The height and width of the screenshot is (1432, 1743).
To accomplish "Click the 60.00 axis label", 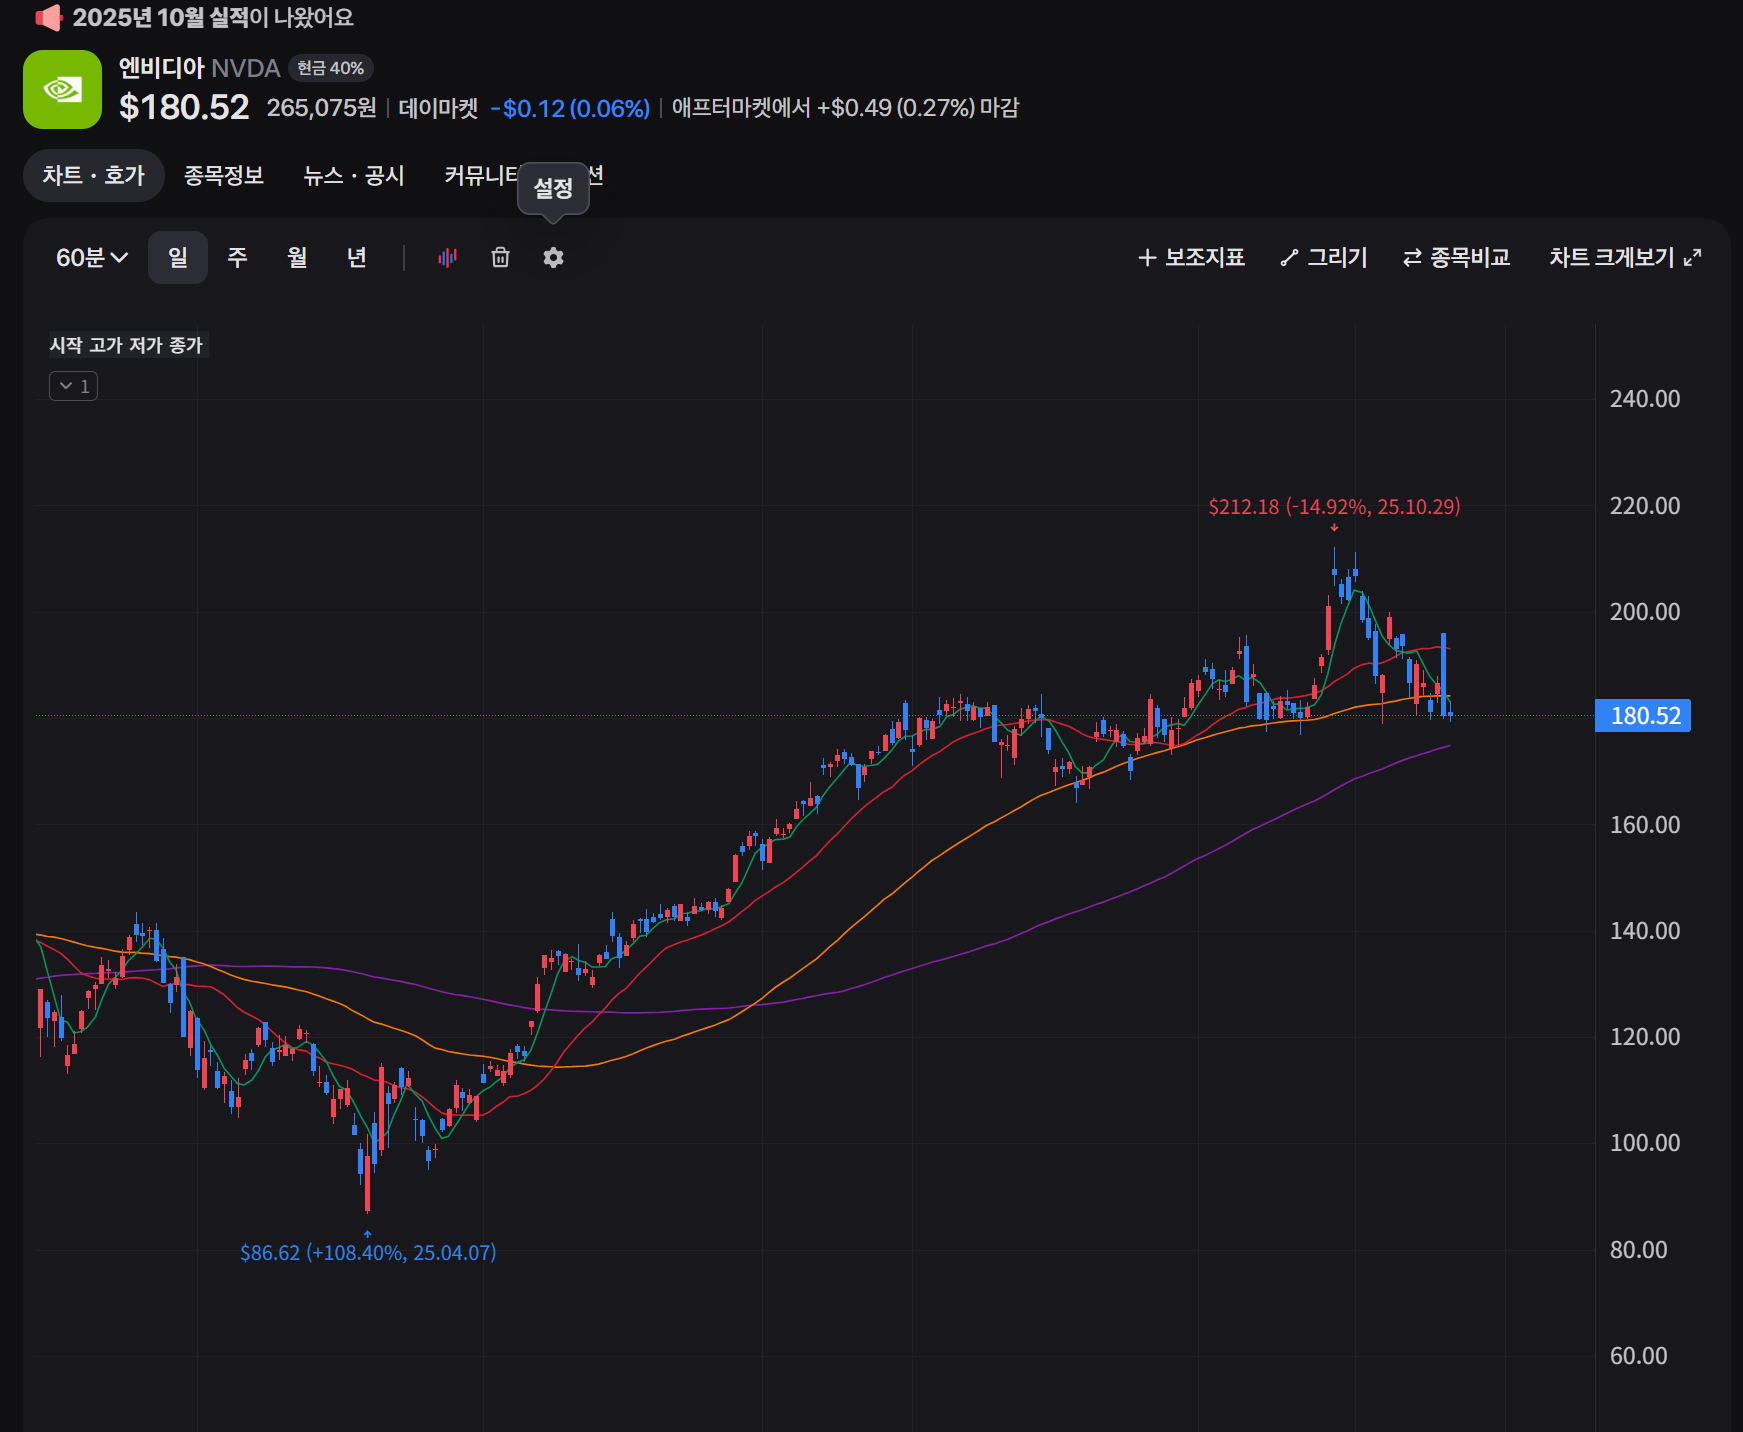I will point(1638,1356).
